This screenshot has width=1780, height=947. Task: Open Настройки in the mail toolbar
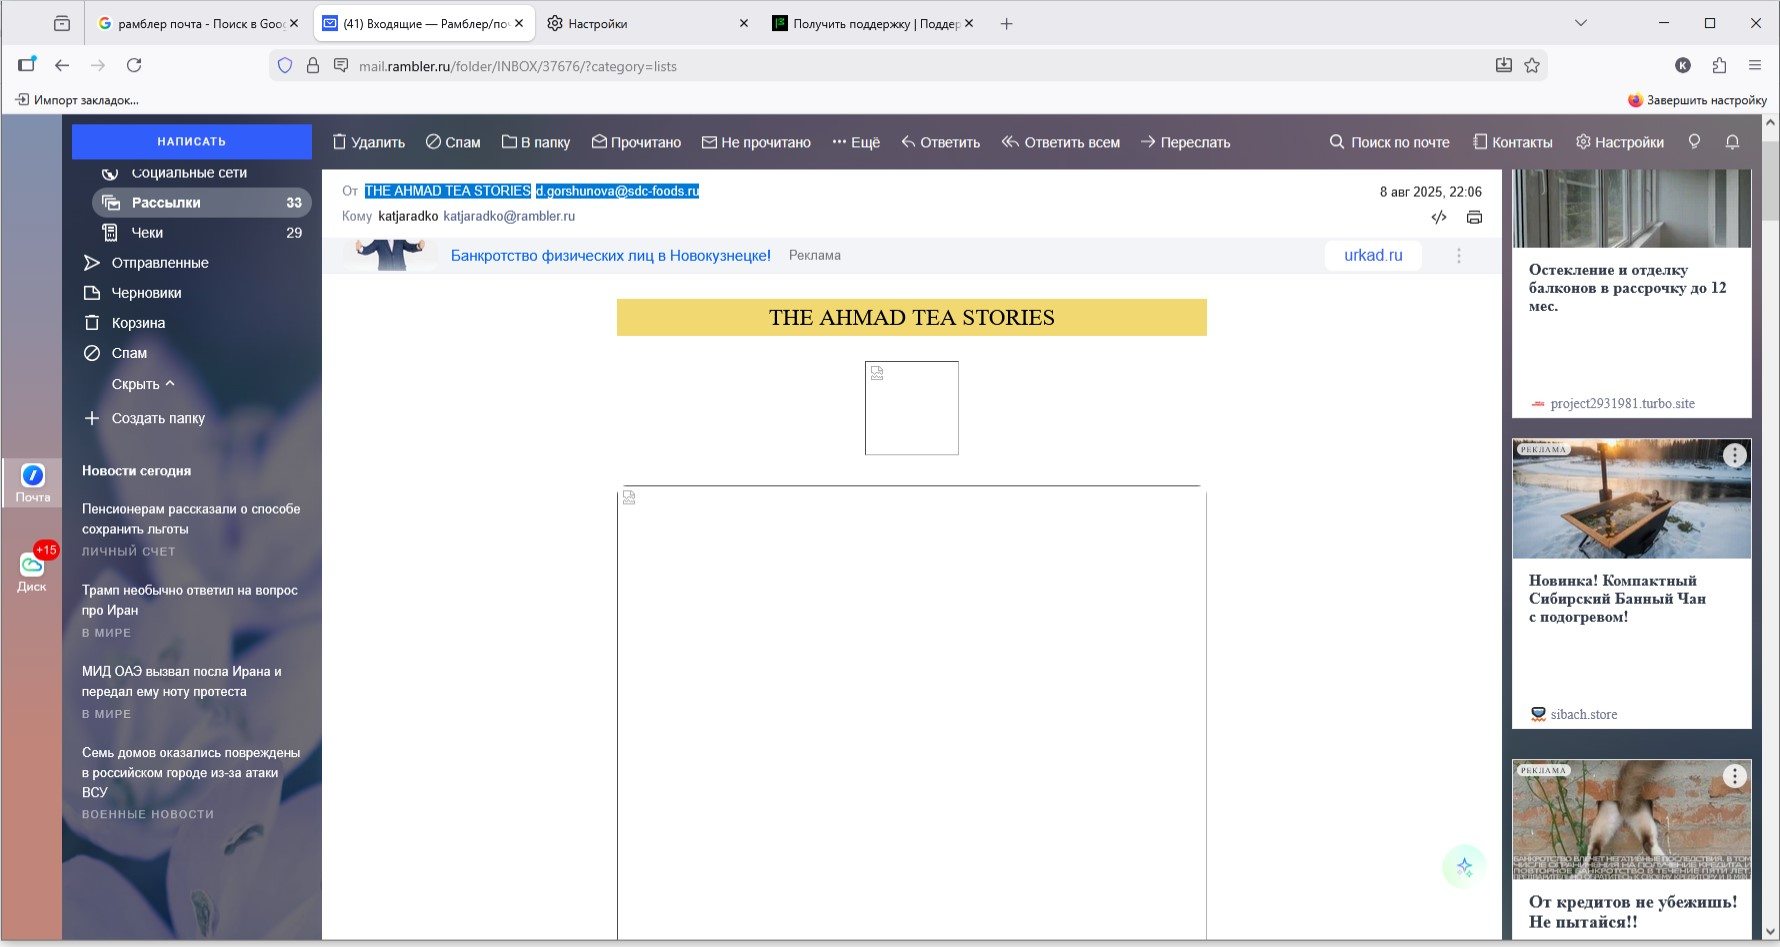1620,142
